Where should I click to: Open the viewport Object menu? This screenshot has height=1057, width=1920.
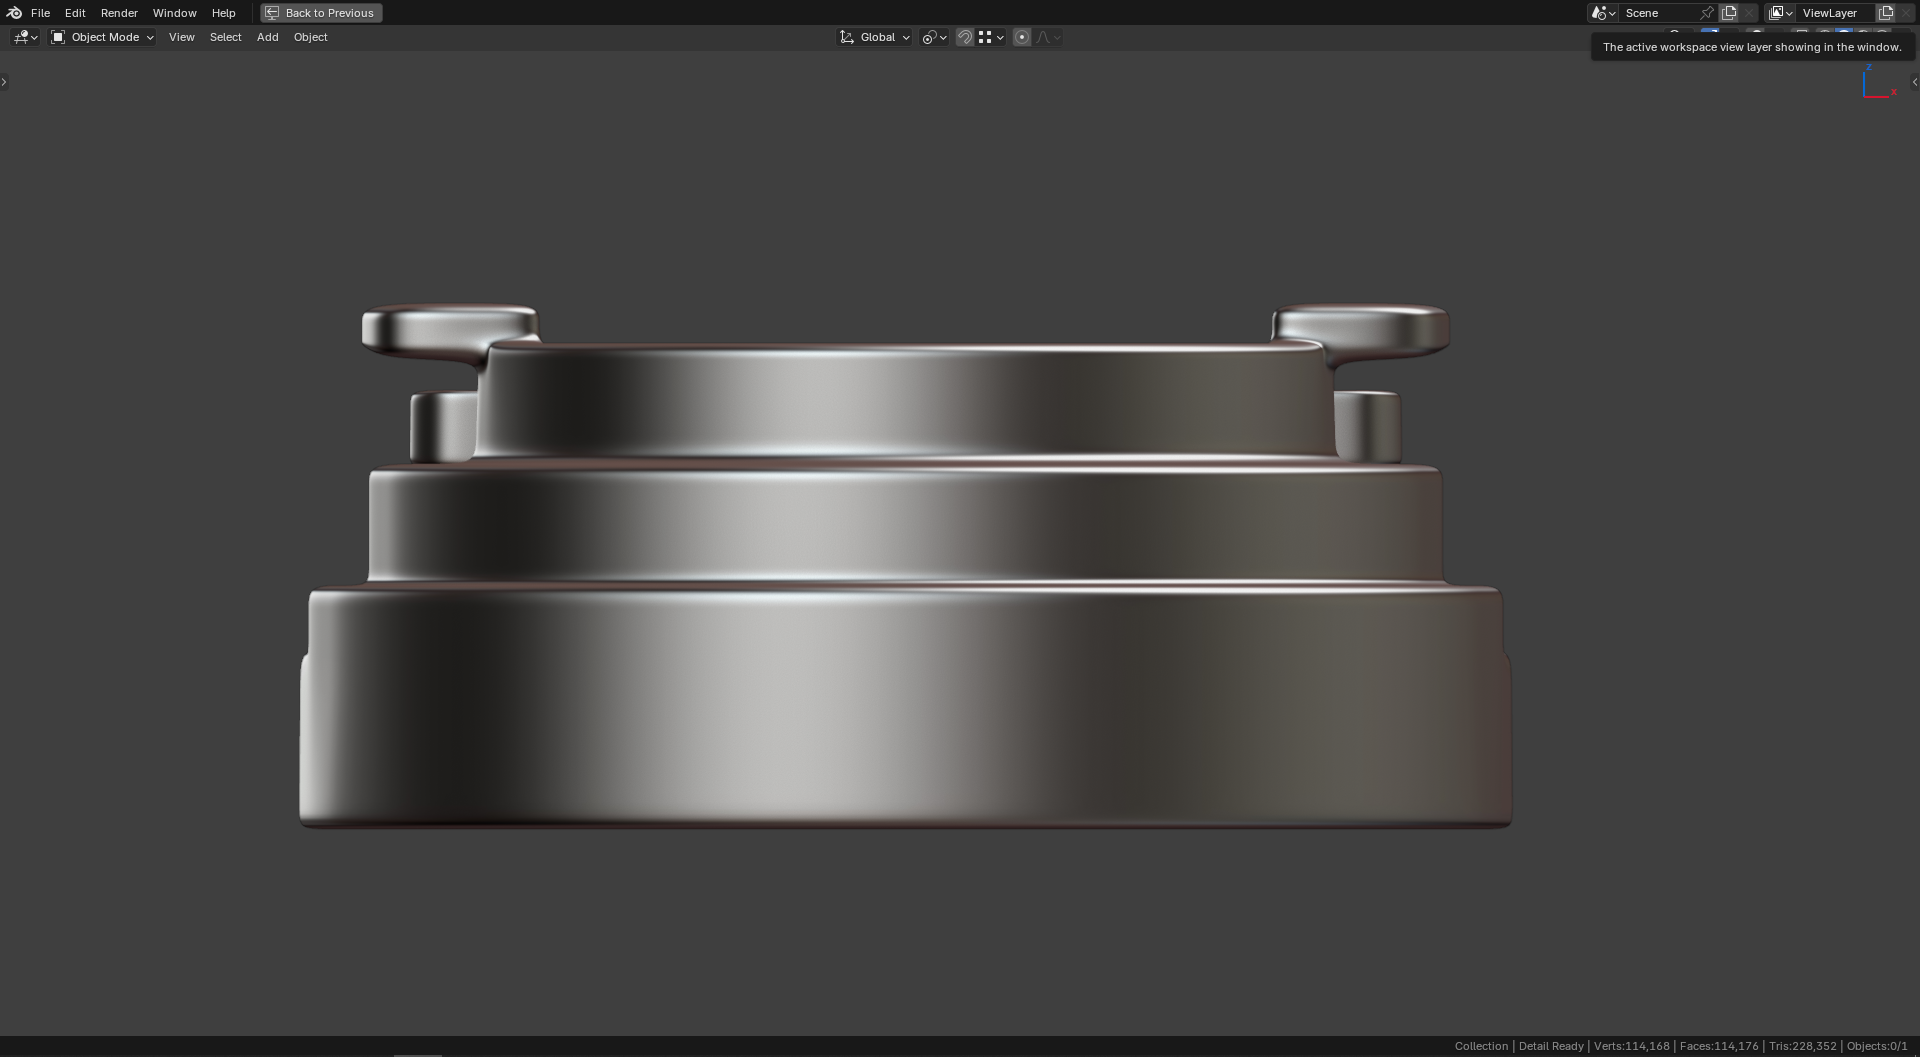click(310, 37)
